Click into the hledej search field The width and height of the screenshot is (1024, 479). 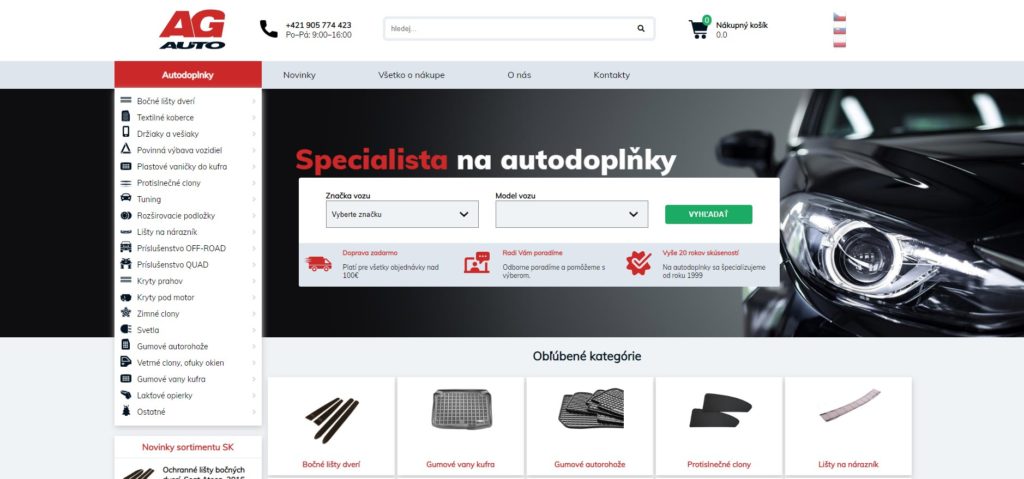click(509, 29)
